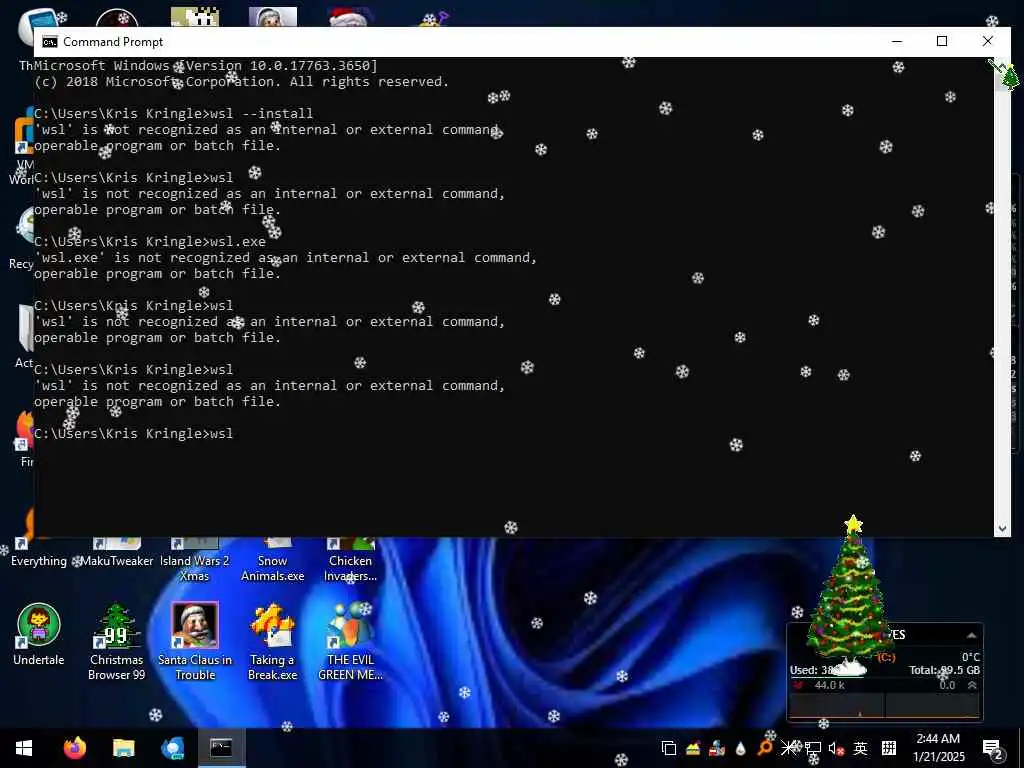1024x768 pixels.
Task: Select the Island Wars 2 Xmas label
Action: 195,568
